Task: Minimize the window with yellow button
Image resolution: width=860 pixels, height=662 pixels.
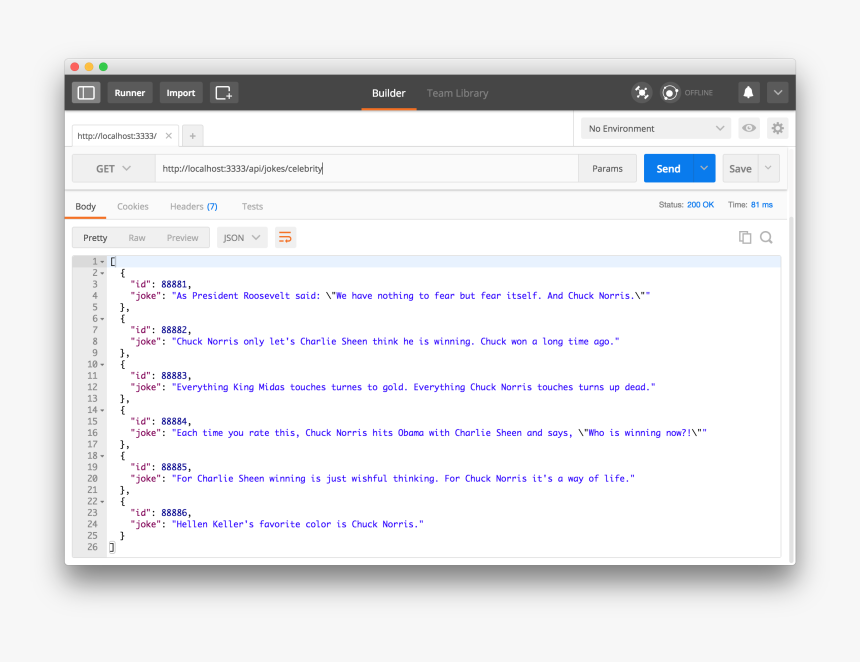Action: coord(89,67)
